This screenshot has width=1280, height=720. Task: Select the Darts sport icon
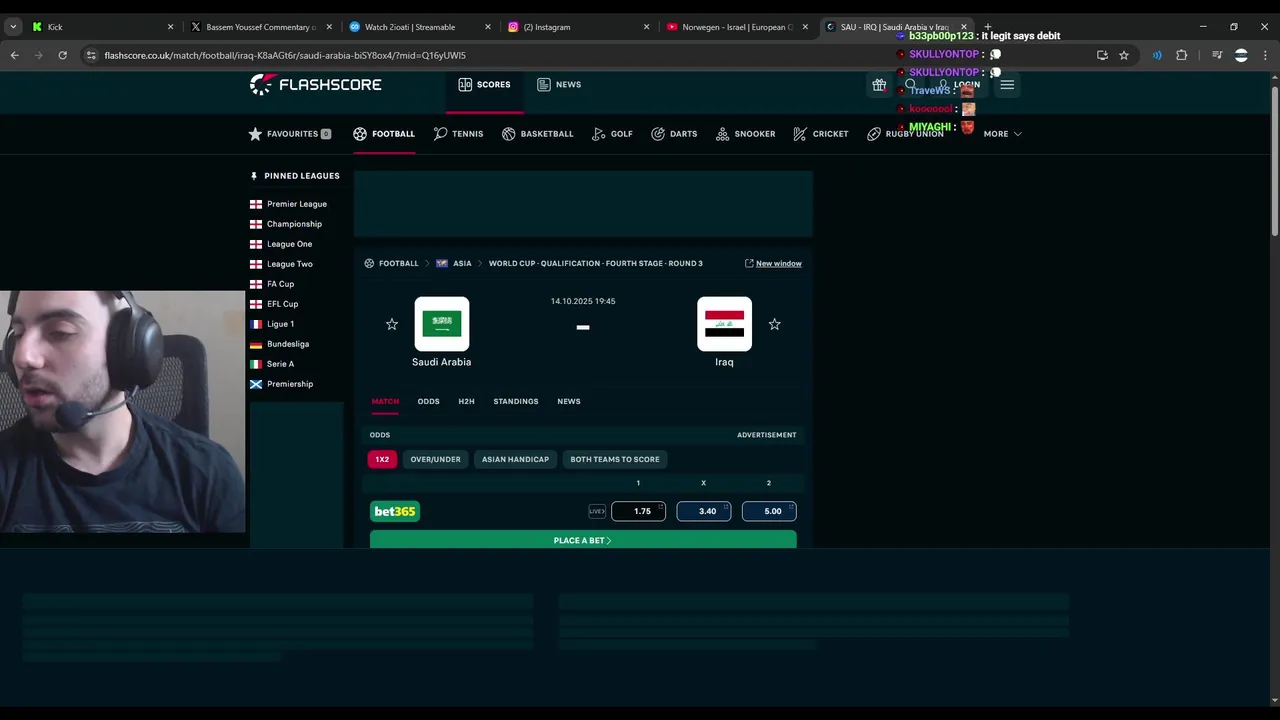pyautogui.click(x=658, y=133)
